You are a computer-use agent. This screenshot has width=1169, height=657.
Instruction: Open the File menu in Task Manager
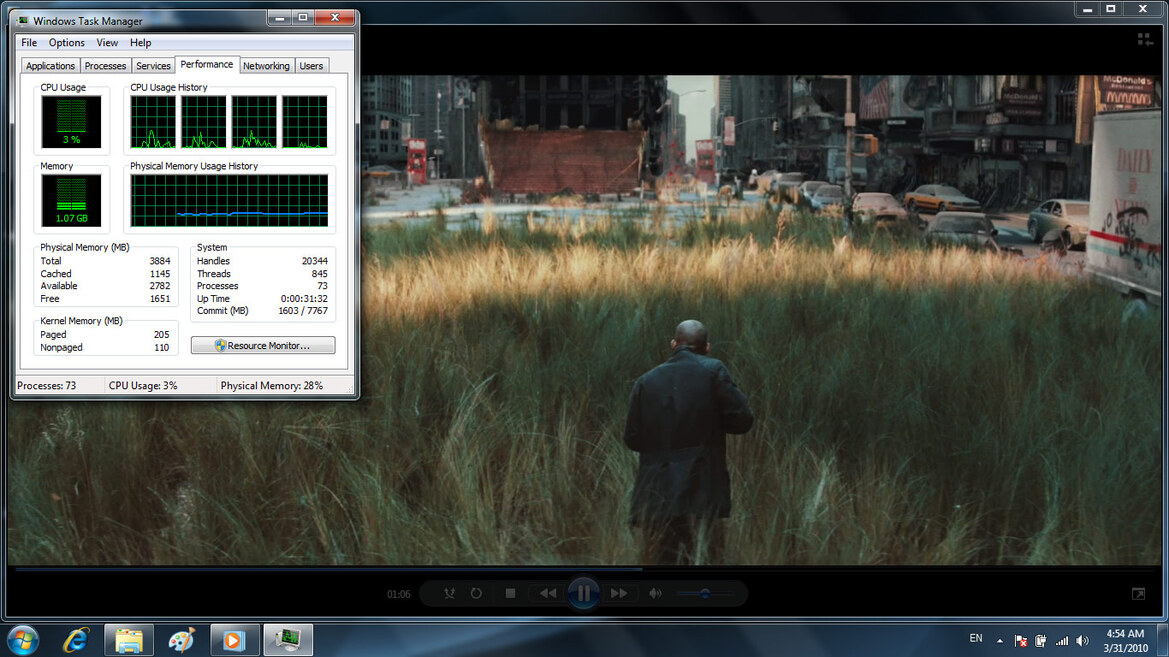click(x=29, y=43)
